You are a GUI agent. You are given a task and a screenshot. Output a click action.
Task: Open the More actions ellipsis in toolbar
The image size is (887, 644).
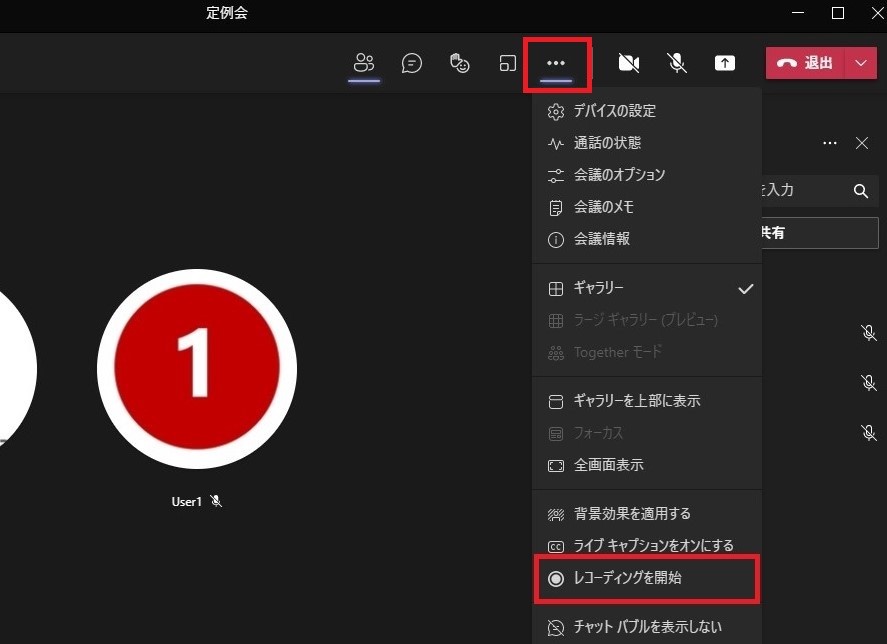click(556, 63)
